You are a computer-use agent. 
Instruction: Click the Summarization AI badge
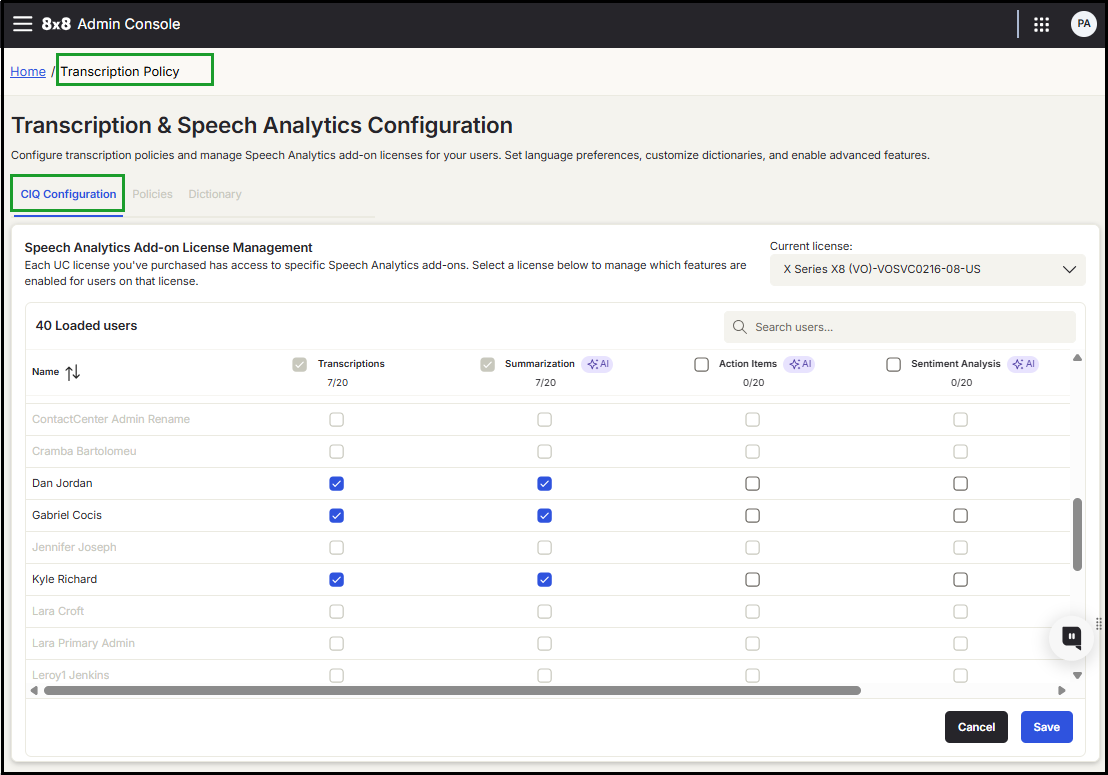[x=596, y=364]
